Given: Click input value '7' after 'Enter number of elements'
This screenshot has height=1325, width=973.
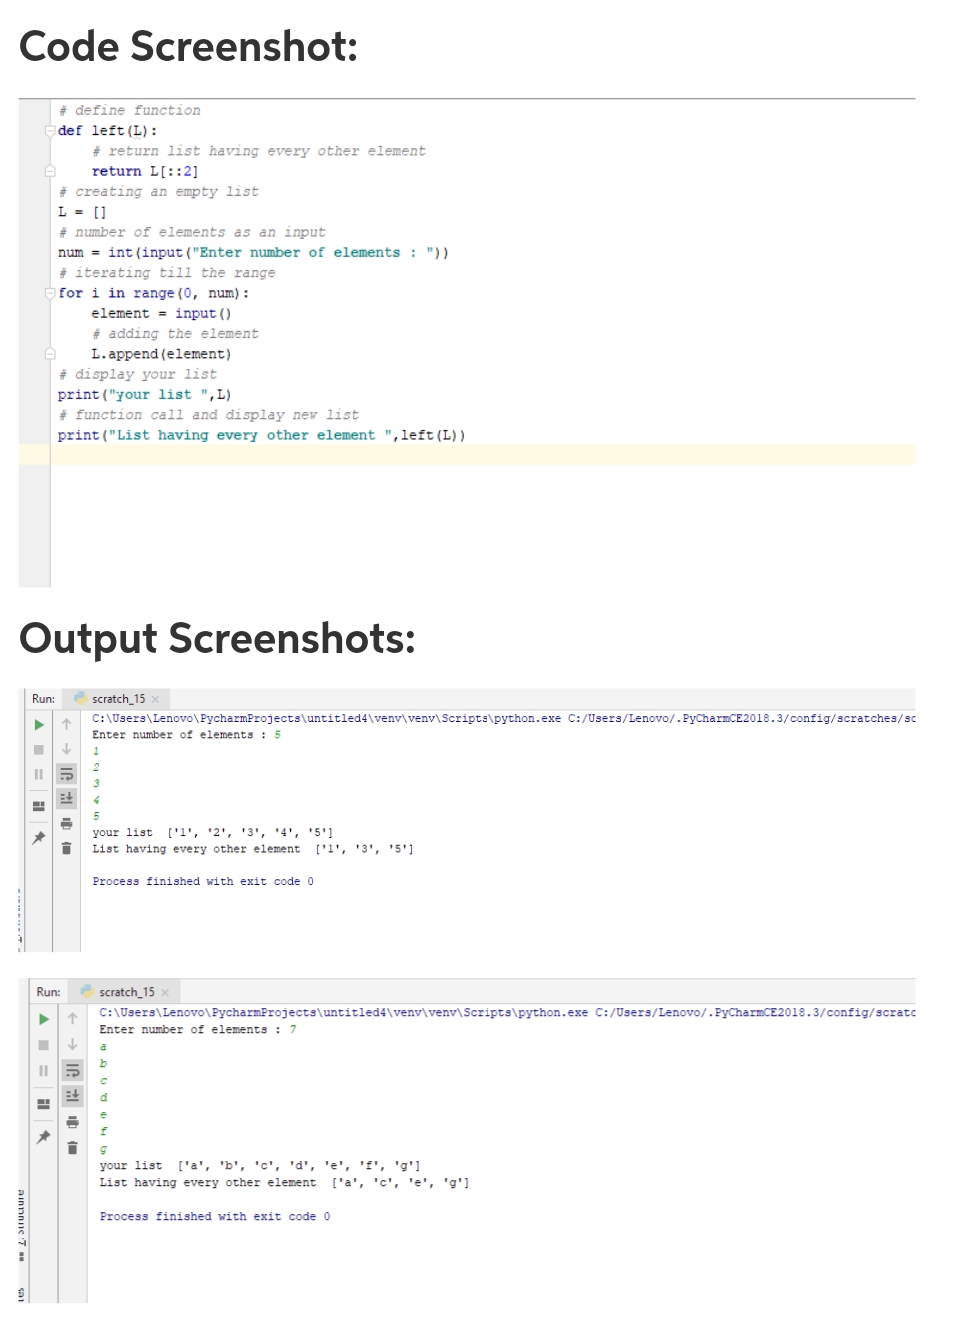Looking at the screenshot, I should coord(293,1029).
